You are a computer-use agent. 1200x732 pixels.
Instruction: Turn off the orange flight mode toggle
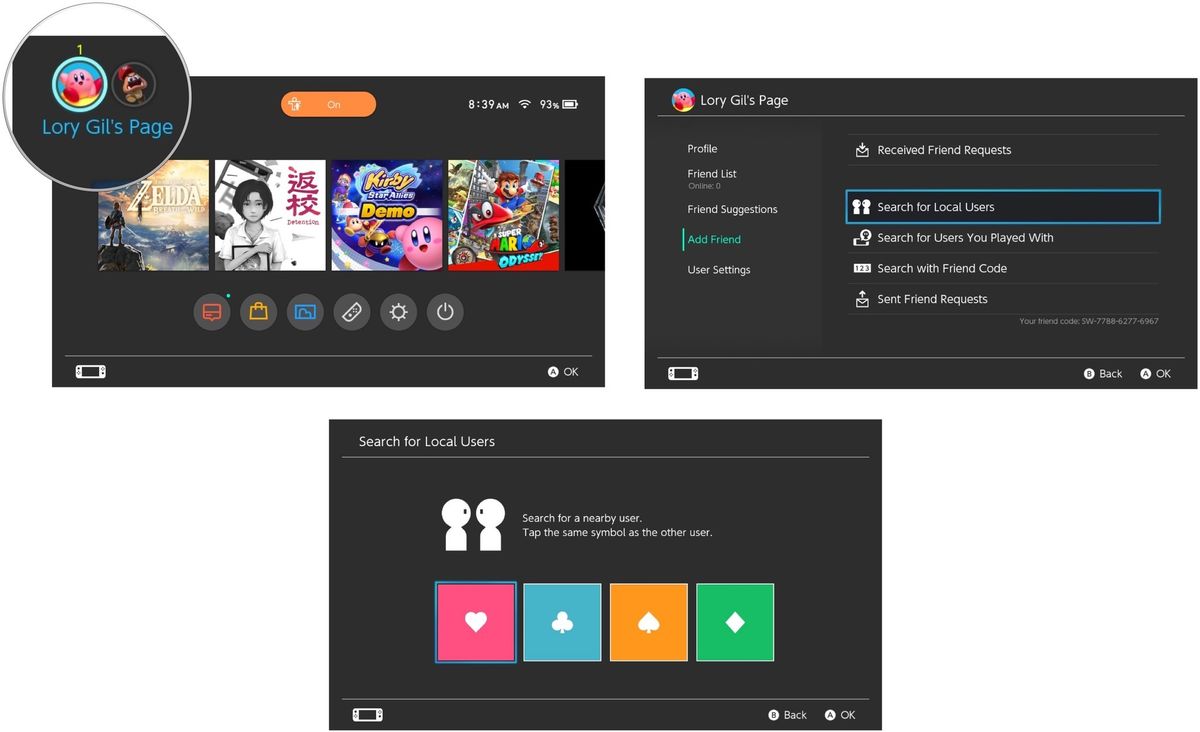[x=328, y=104]
